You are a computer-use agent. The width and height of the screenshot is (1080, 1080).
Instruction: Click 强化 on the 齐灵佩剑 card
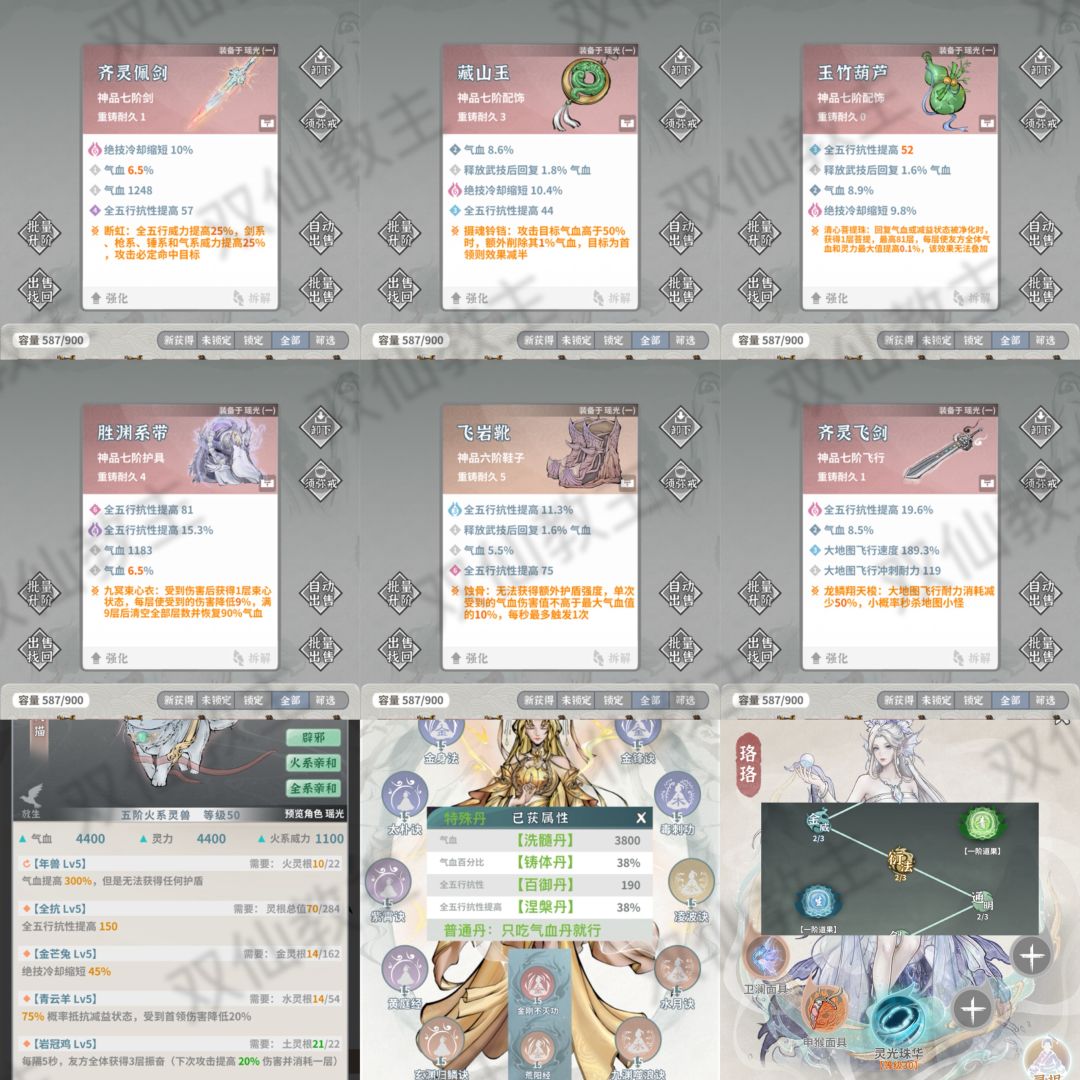coord(110,298)
